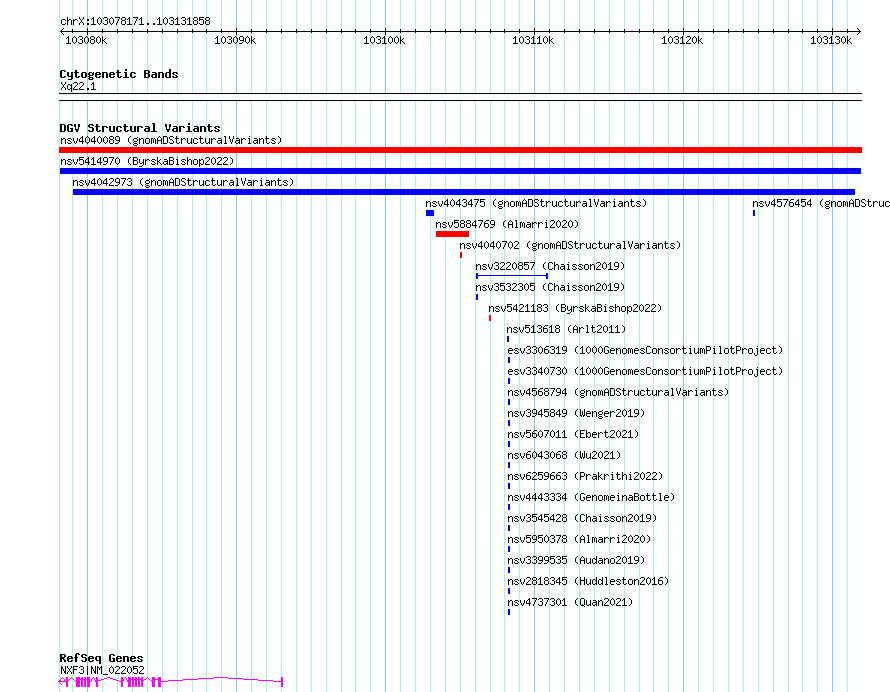Screen dimensions: 890x692
Task: Open nsv4576454 variant label
Action: (821, 203)
